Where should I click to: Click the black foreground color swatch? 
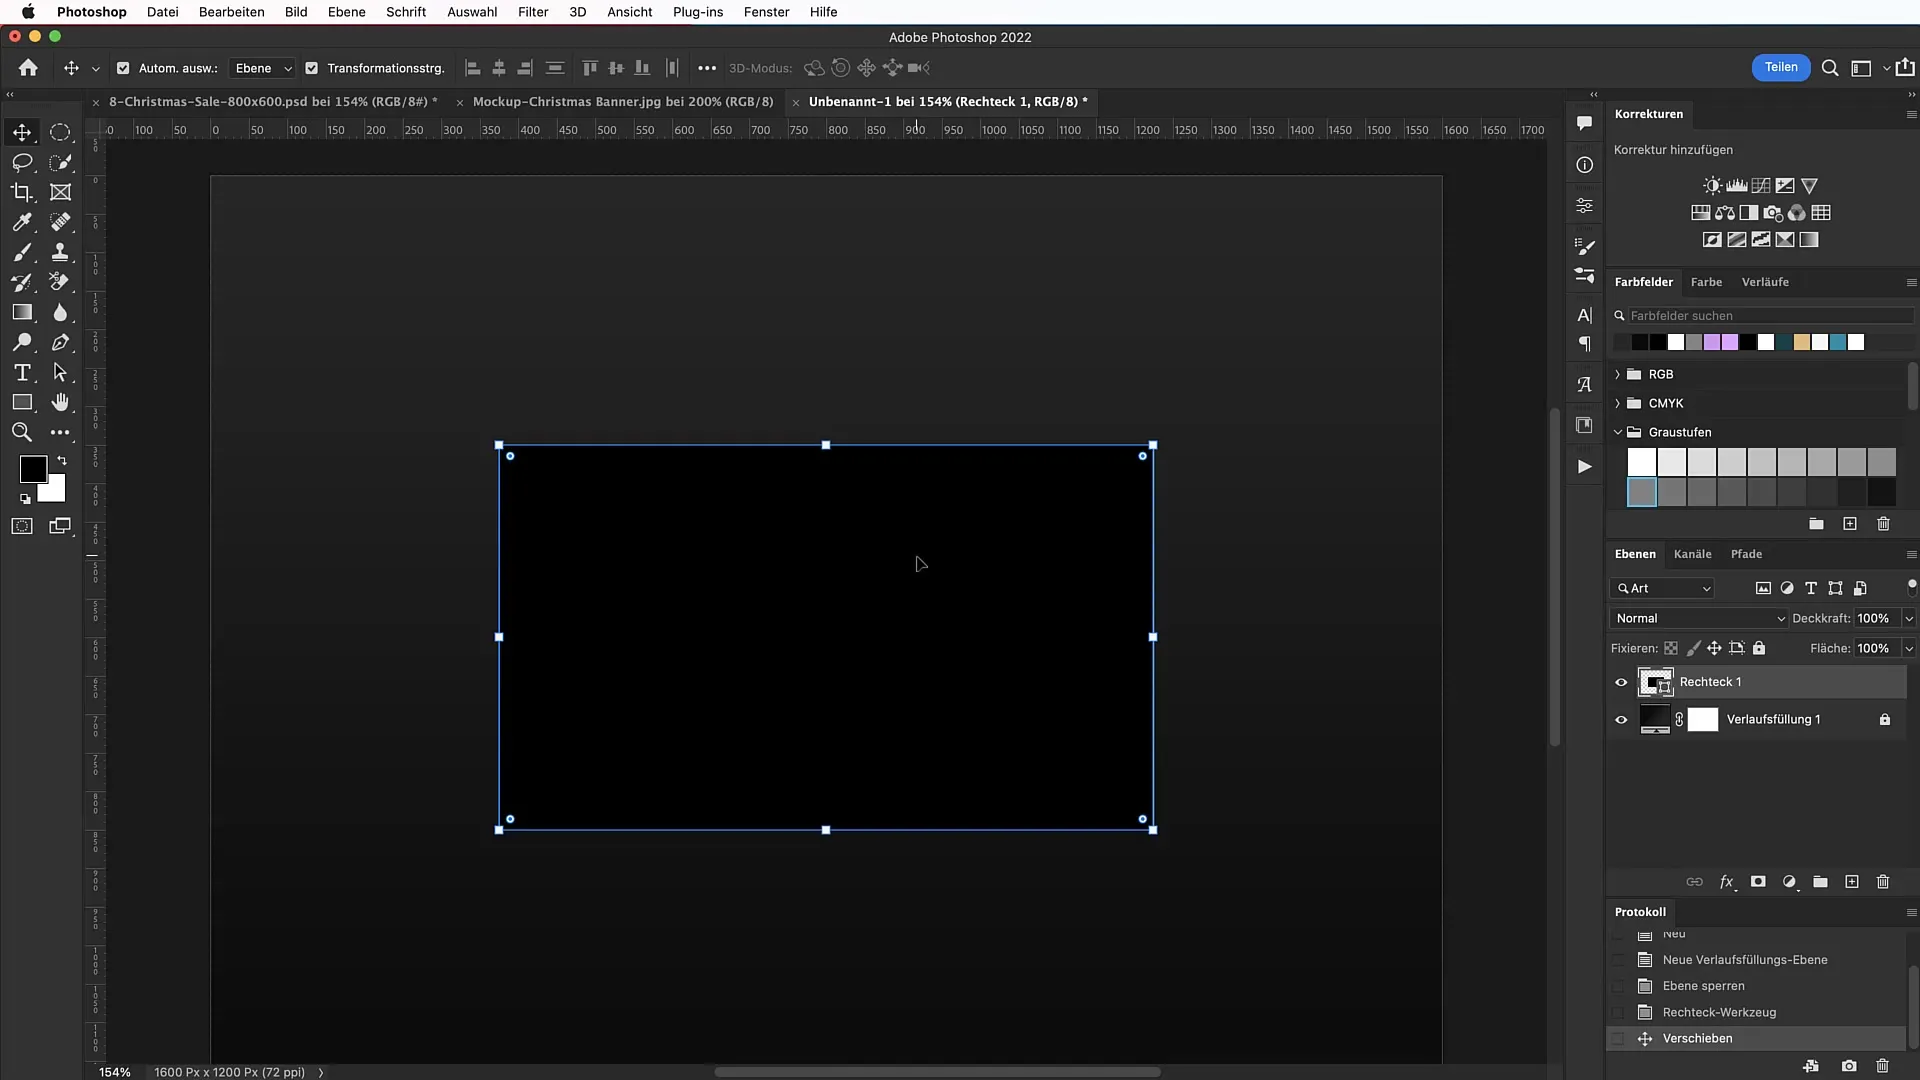coord(33,468)
